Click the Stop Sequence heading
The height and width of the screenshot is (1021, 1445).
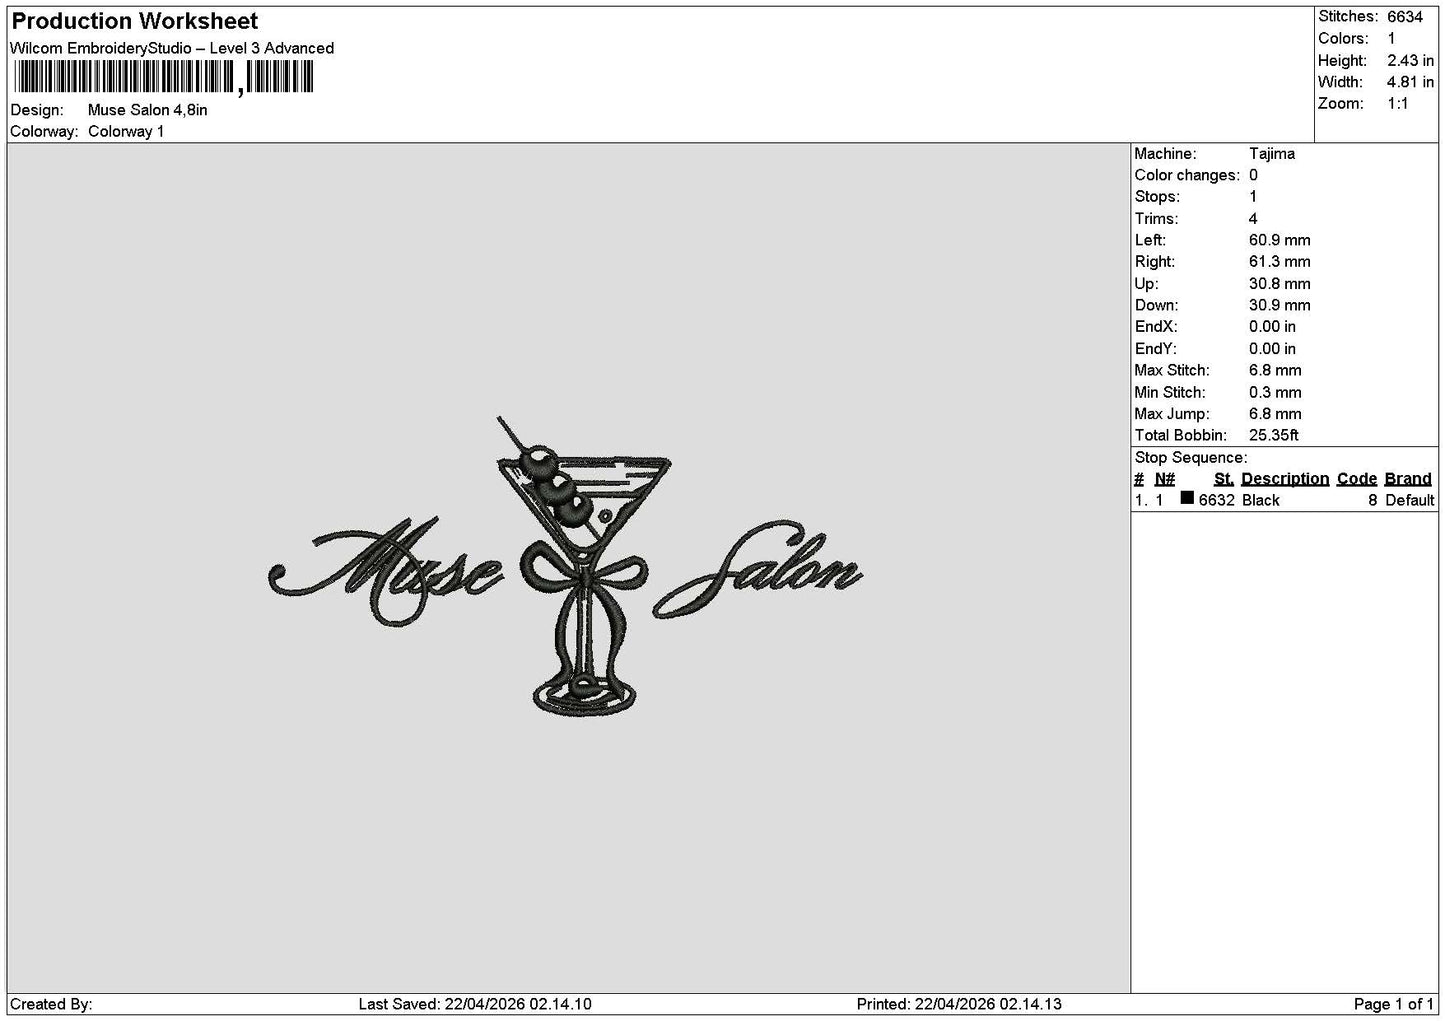[x=1191, y=458]
